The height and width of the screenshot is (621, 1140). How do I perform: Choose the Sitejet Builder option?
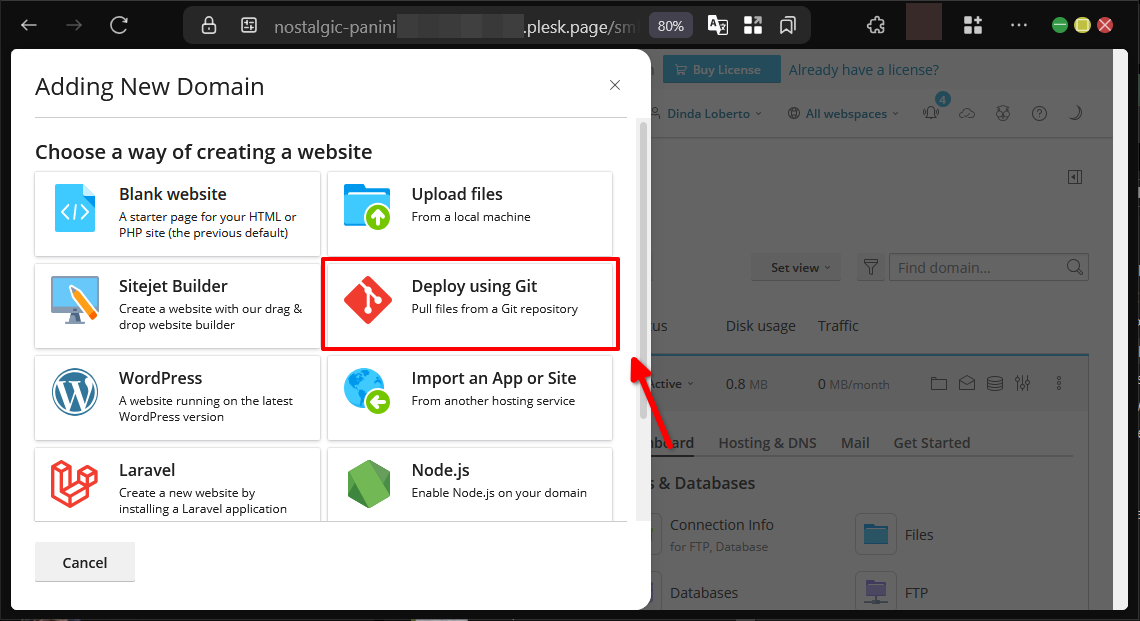pyautogui.click(x=177, y=304)
